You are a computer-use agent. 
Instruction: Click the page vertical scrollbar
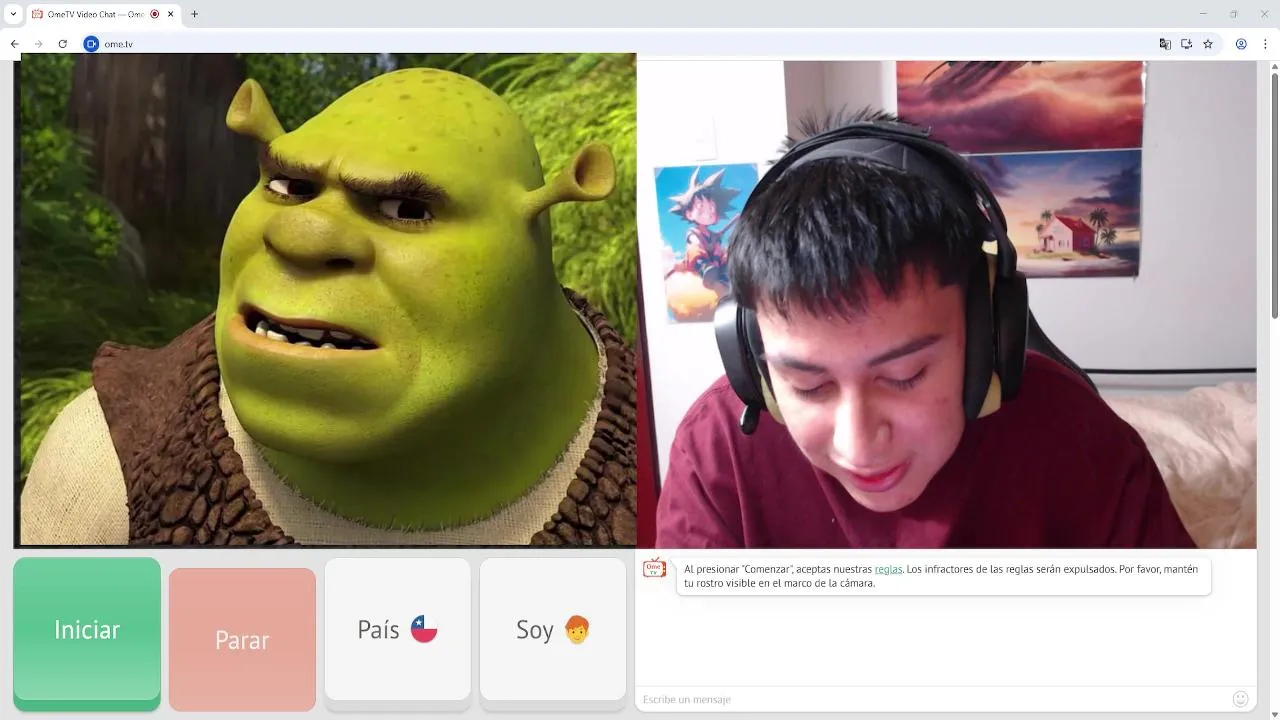click(x=1274, y=196)
